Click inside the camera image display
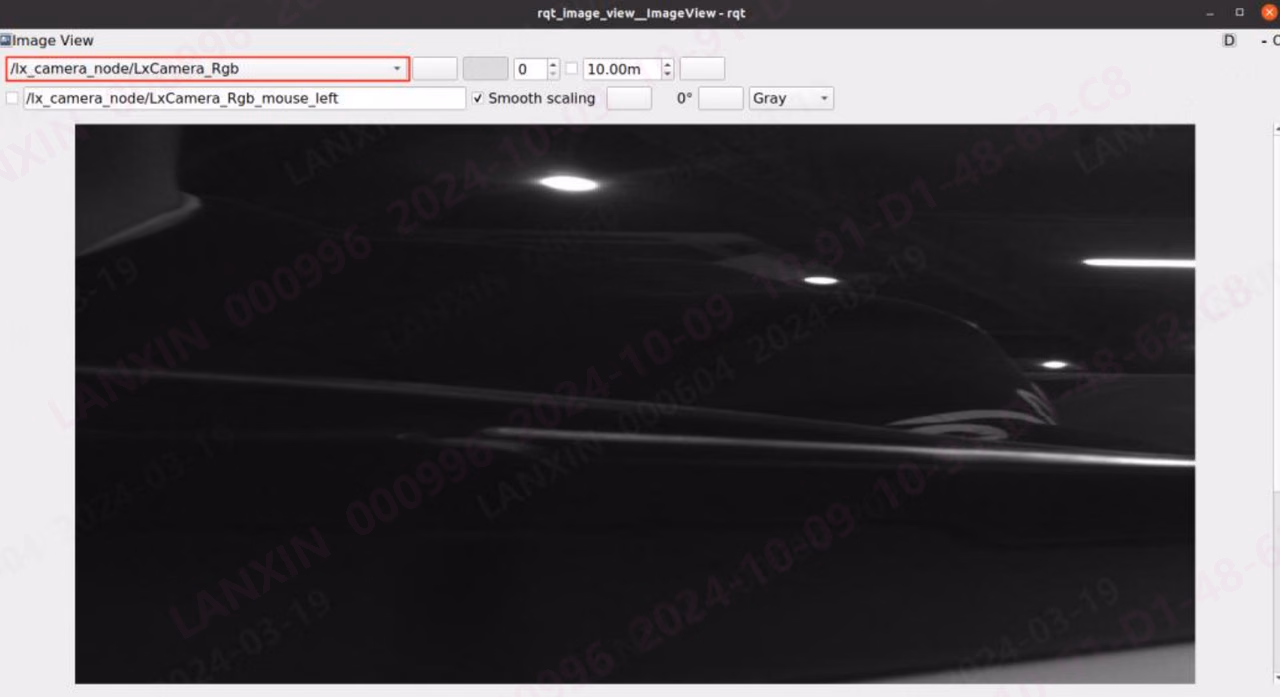Image resolution: width=1280 pixels, height=697 pixels. [635, 403]
